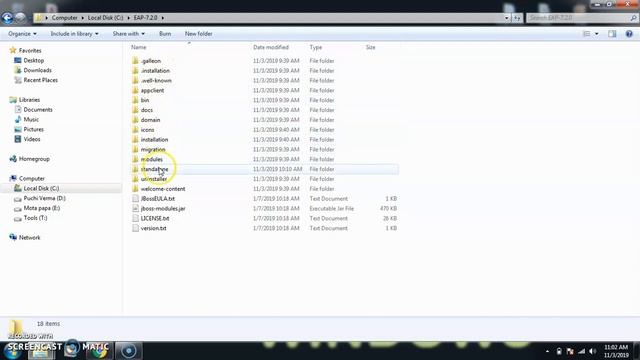640x360 pixels.
Task: Select Documents library
Action: tap(38, 109)
